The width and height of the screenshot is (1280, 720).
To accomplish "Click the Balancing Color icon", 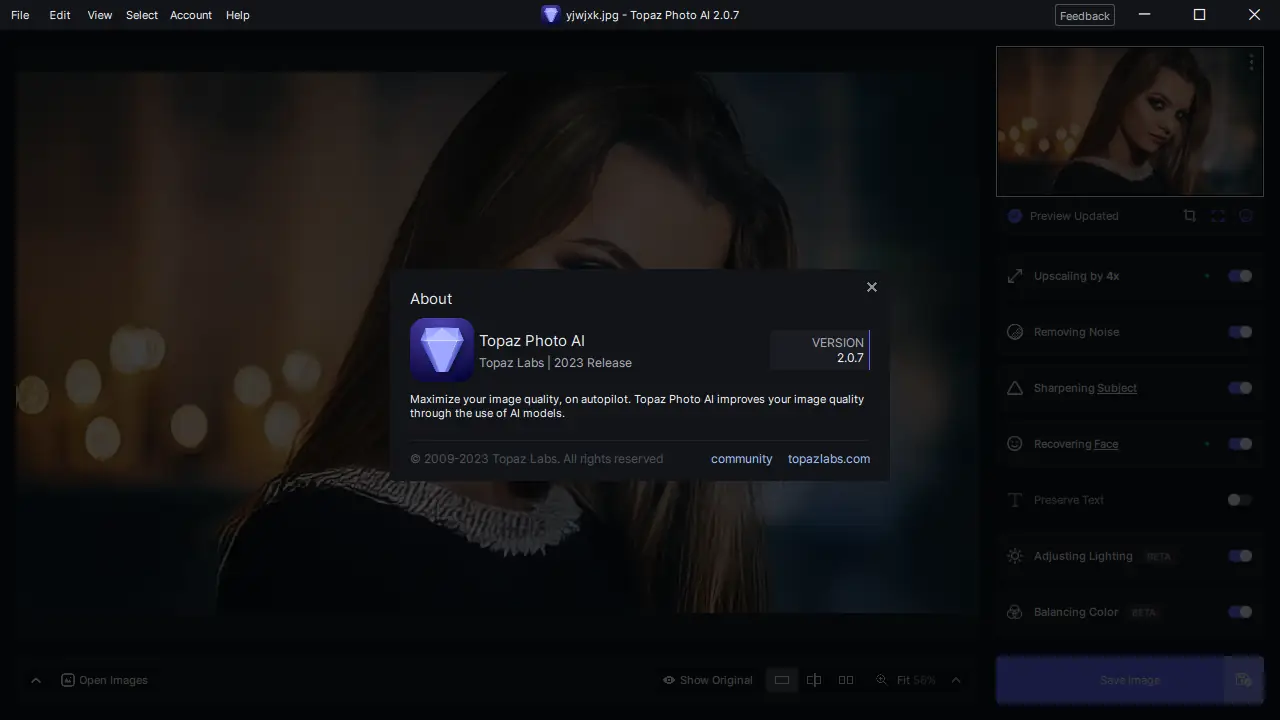I will 1015,612.
